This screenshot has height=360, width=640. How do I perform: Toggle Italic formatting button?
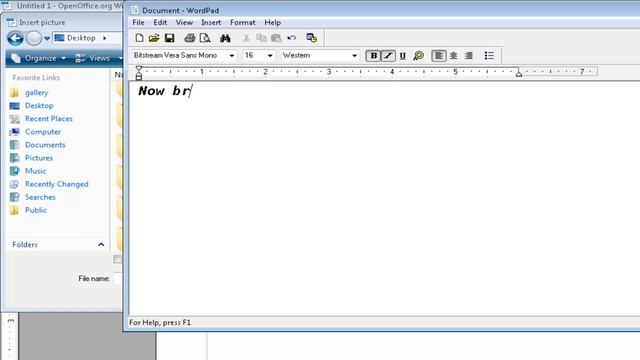(388, 56)
